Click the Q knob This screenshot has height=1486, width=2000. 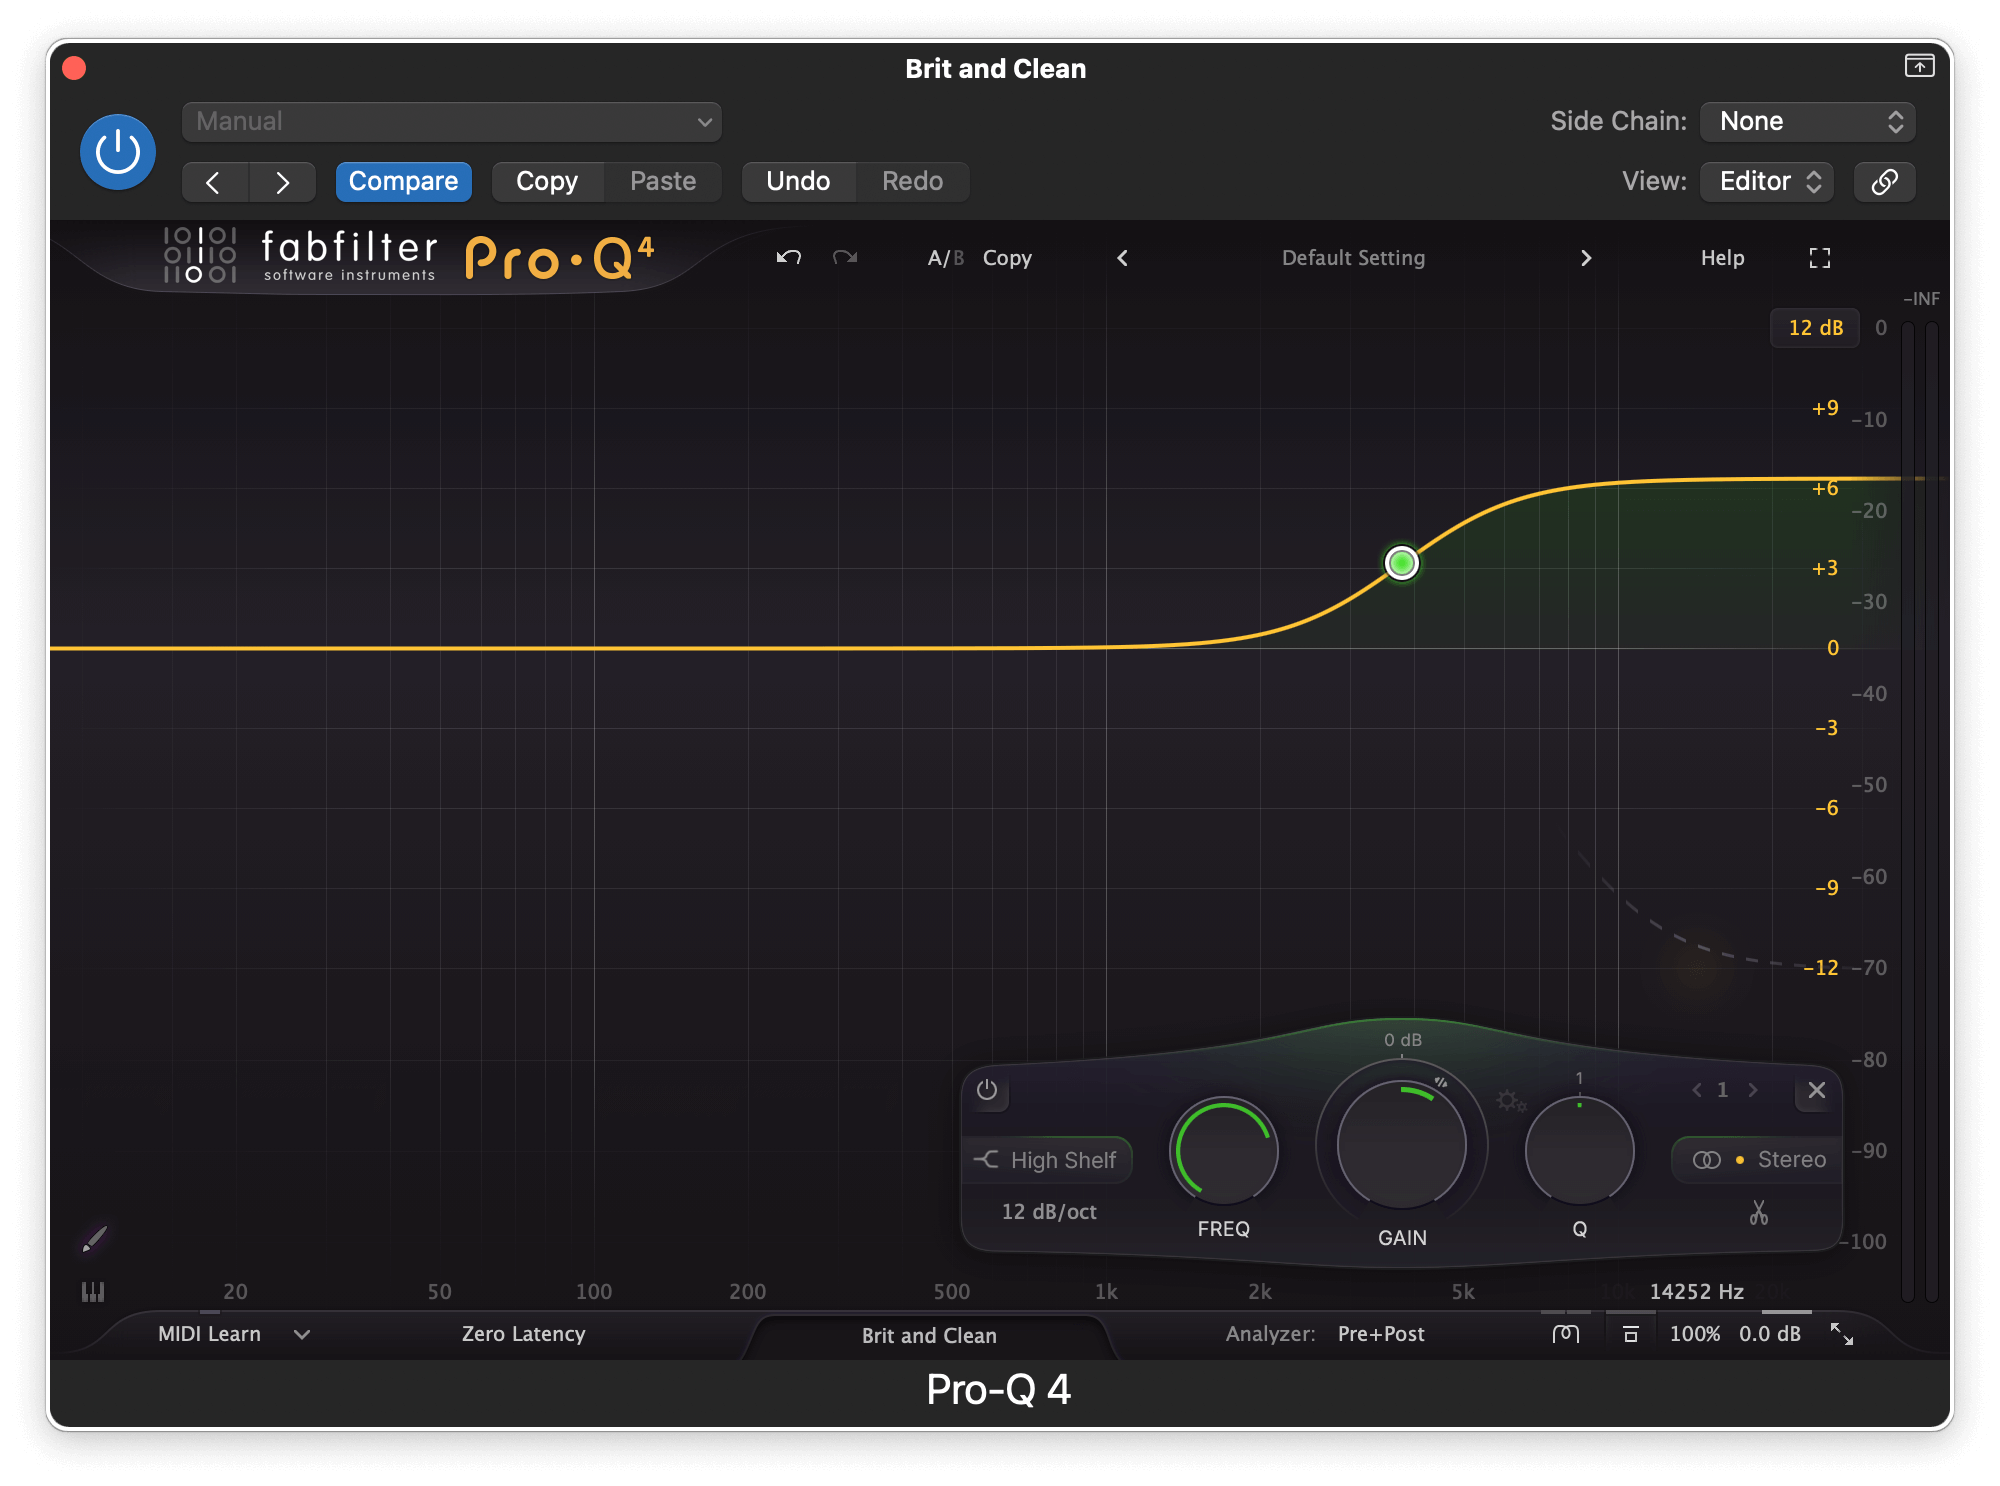click(1579, 1151)
